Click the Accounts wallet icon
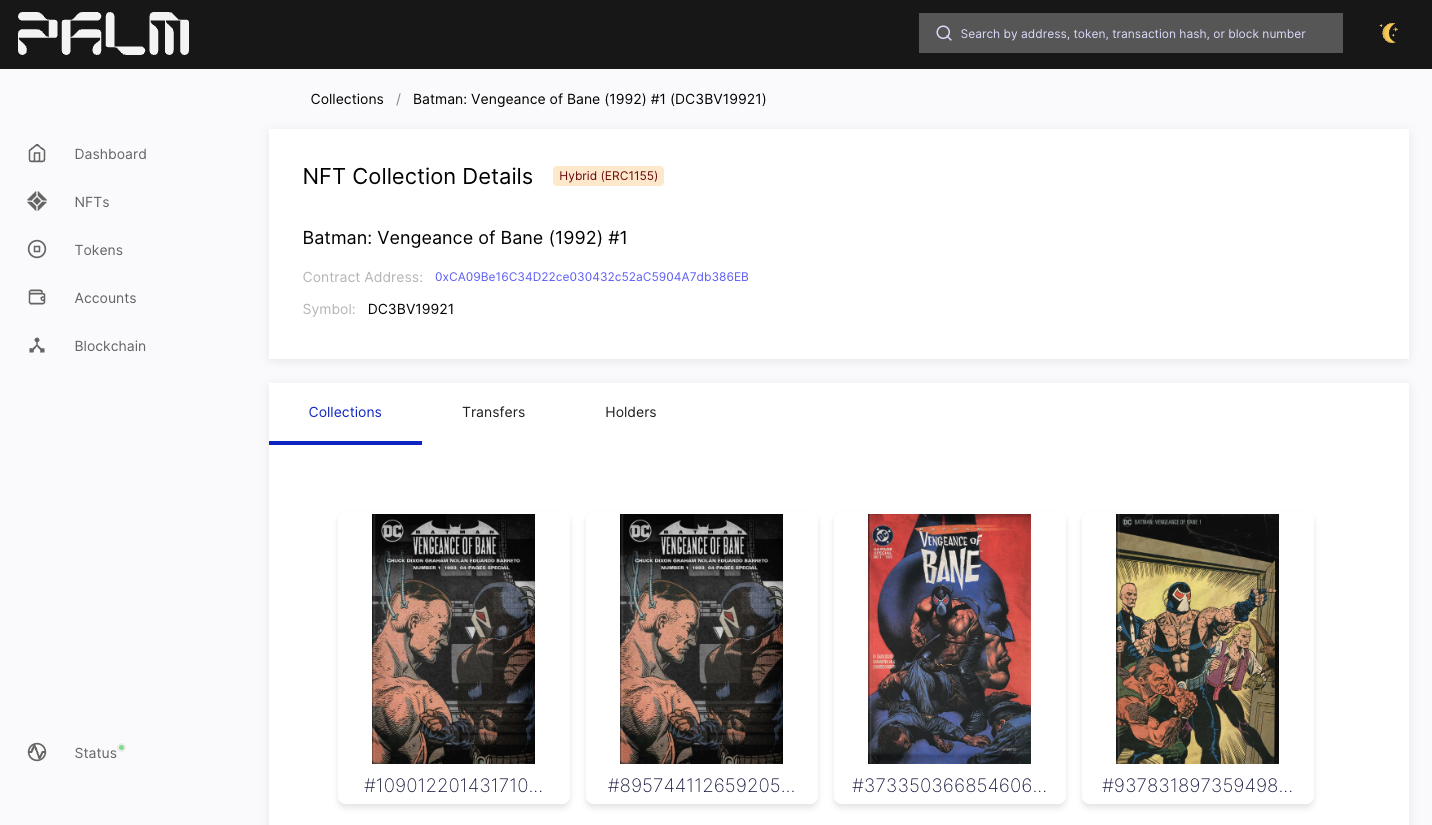Screen dimensions: 1432x825 point(37,297)
